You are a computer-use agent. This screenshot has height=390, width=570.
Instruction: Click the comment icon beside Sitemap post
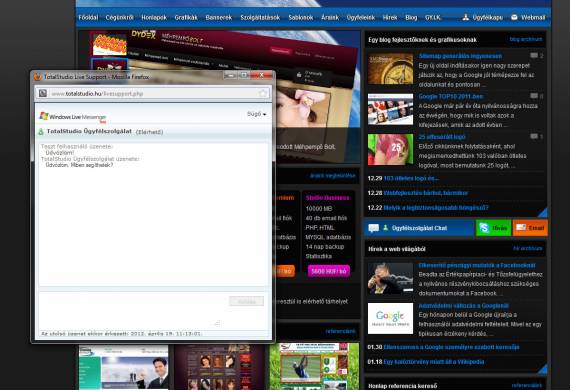pyautogui.click(x=534, y=56)
